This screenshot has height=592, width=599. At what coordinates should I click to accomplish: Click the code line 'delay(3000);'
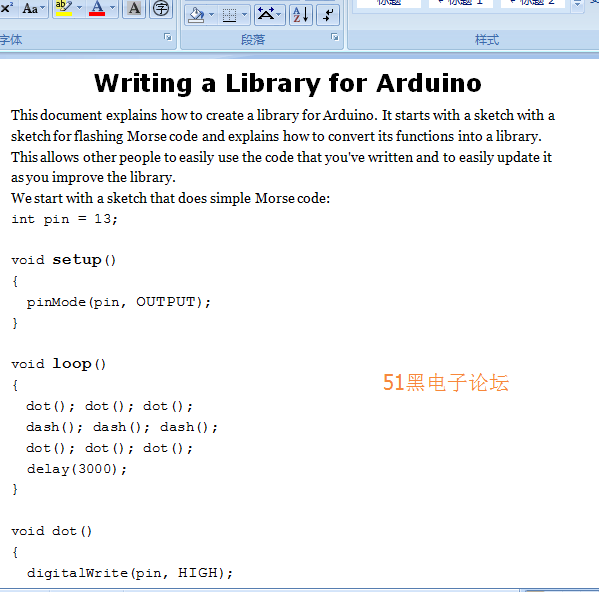[76, 469]
